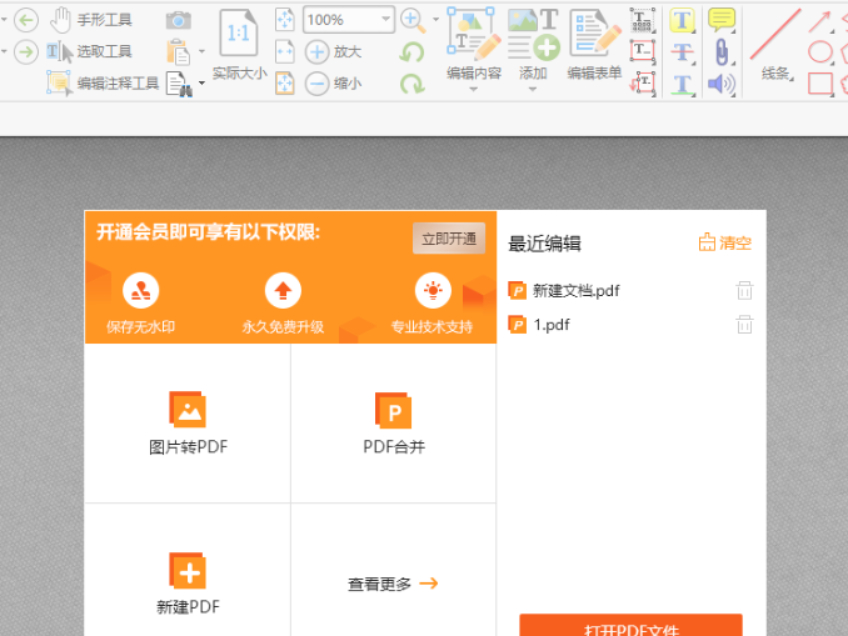
Task: Select the callout text box tool with red arrow
Action: (x=642, y=83)
